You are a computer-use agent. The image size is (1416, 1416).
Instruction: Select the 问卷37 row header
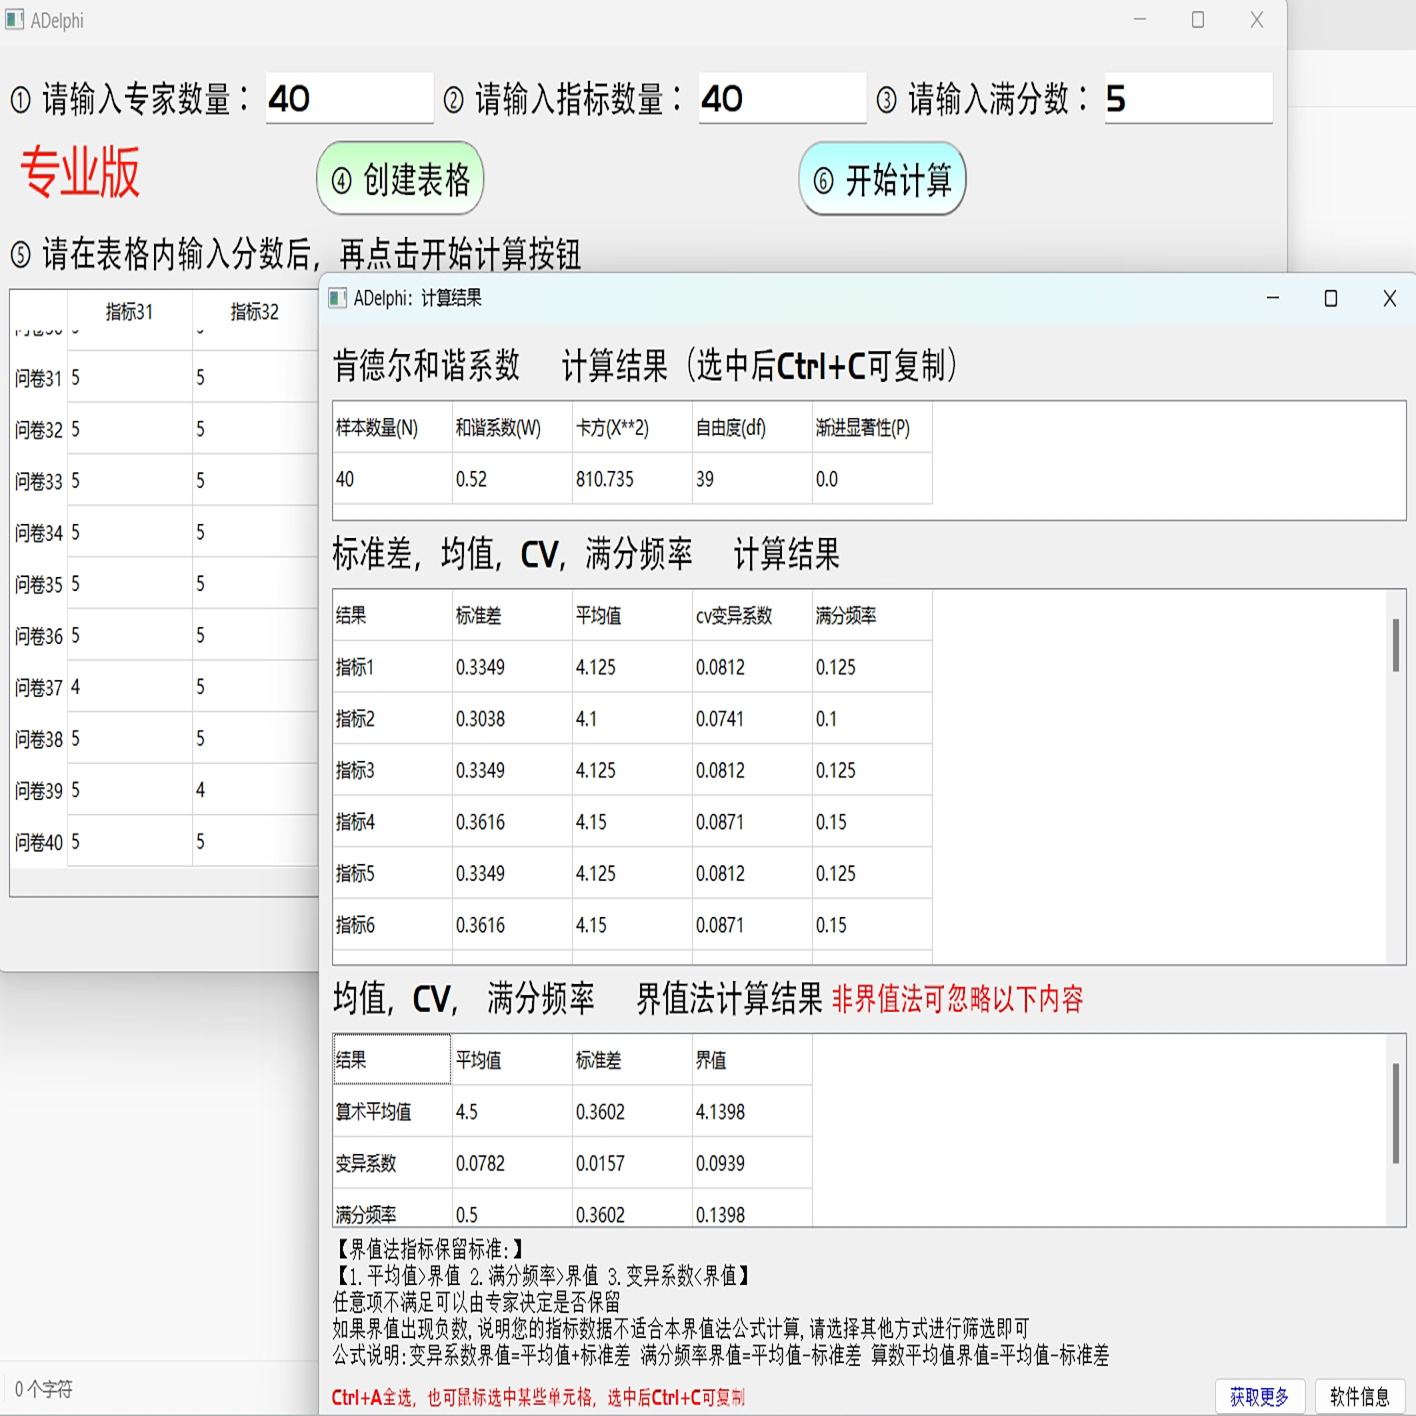tap(39, 688)
